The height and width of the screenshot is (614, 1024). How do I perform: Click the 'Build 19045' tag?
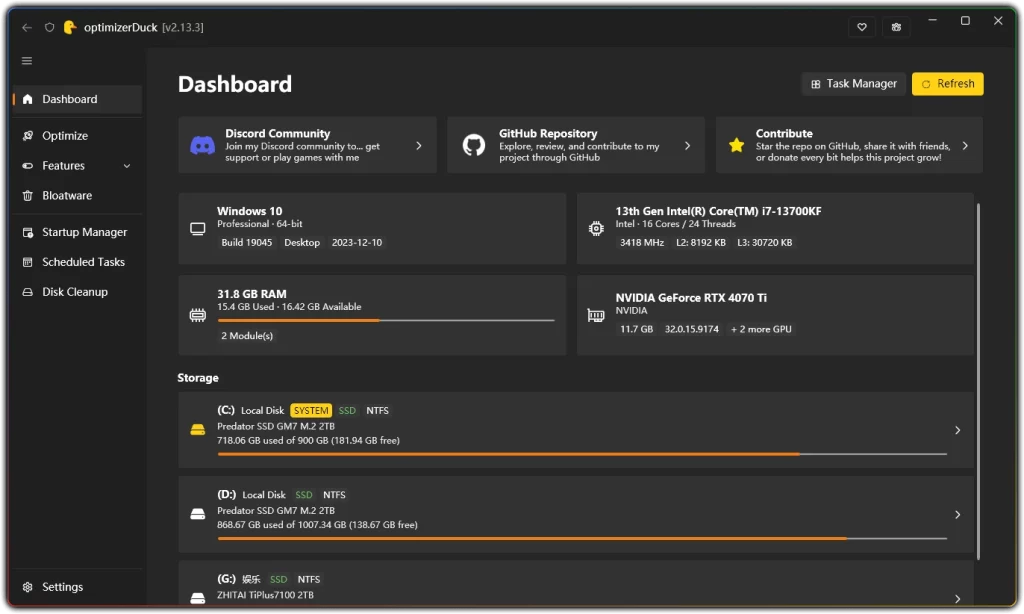(x=246, y=242)
